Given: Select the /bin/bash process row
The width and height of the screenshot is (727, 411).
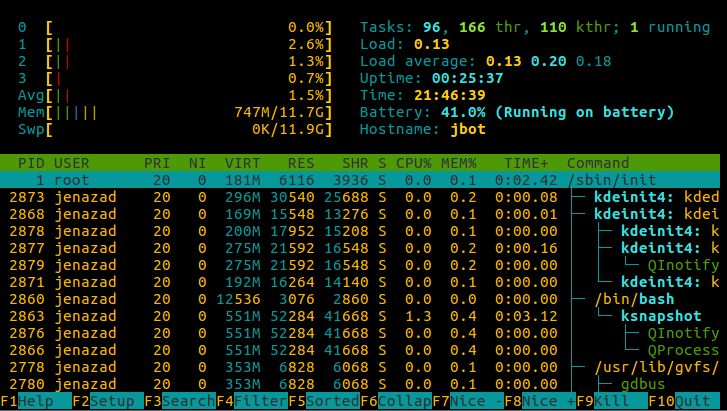Looking at the screenshot, I should (x=360, y=299).
